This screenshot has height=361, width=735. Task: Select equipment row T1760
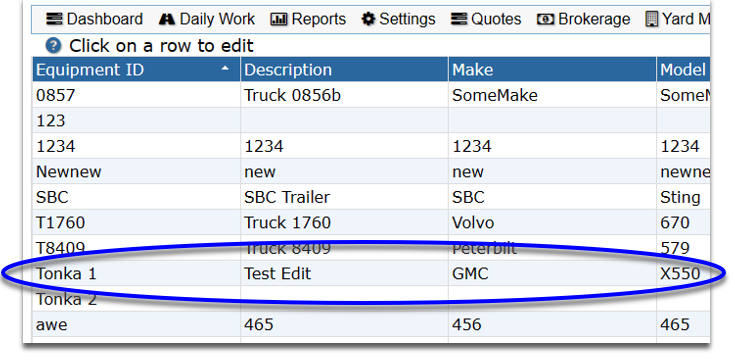pos(371,222)
